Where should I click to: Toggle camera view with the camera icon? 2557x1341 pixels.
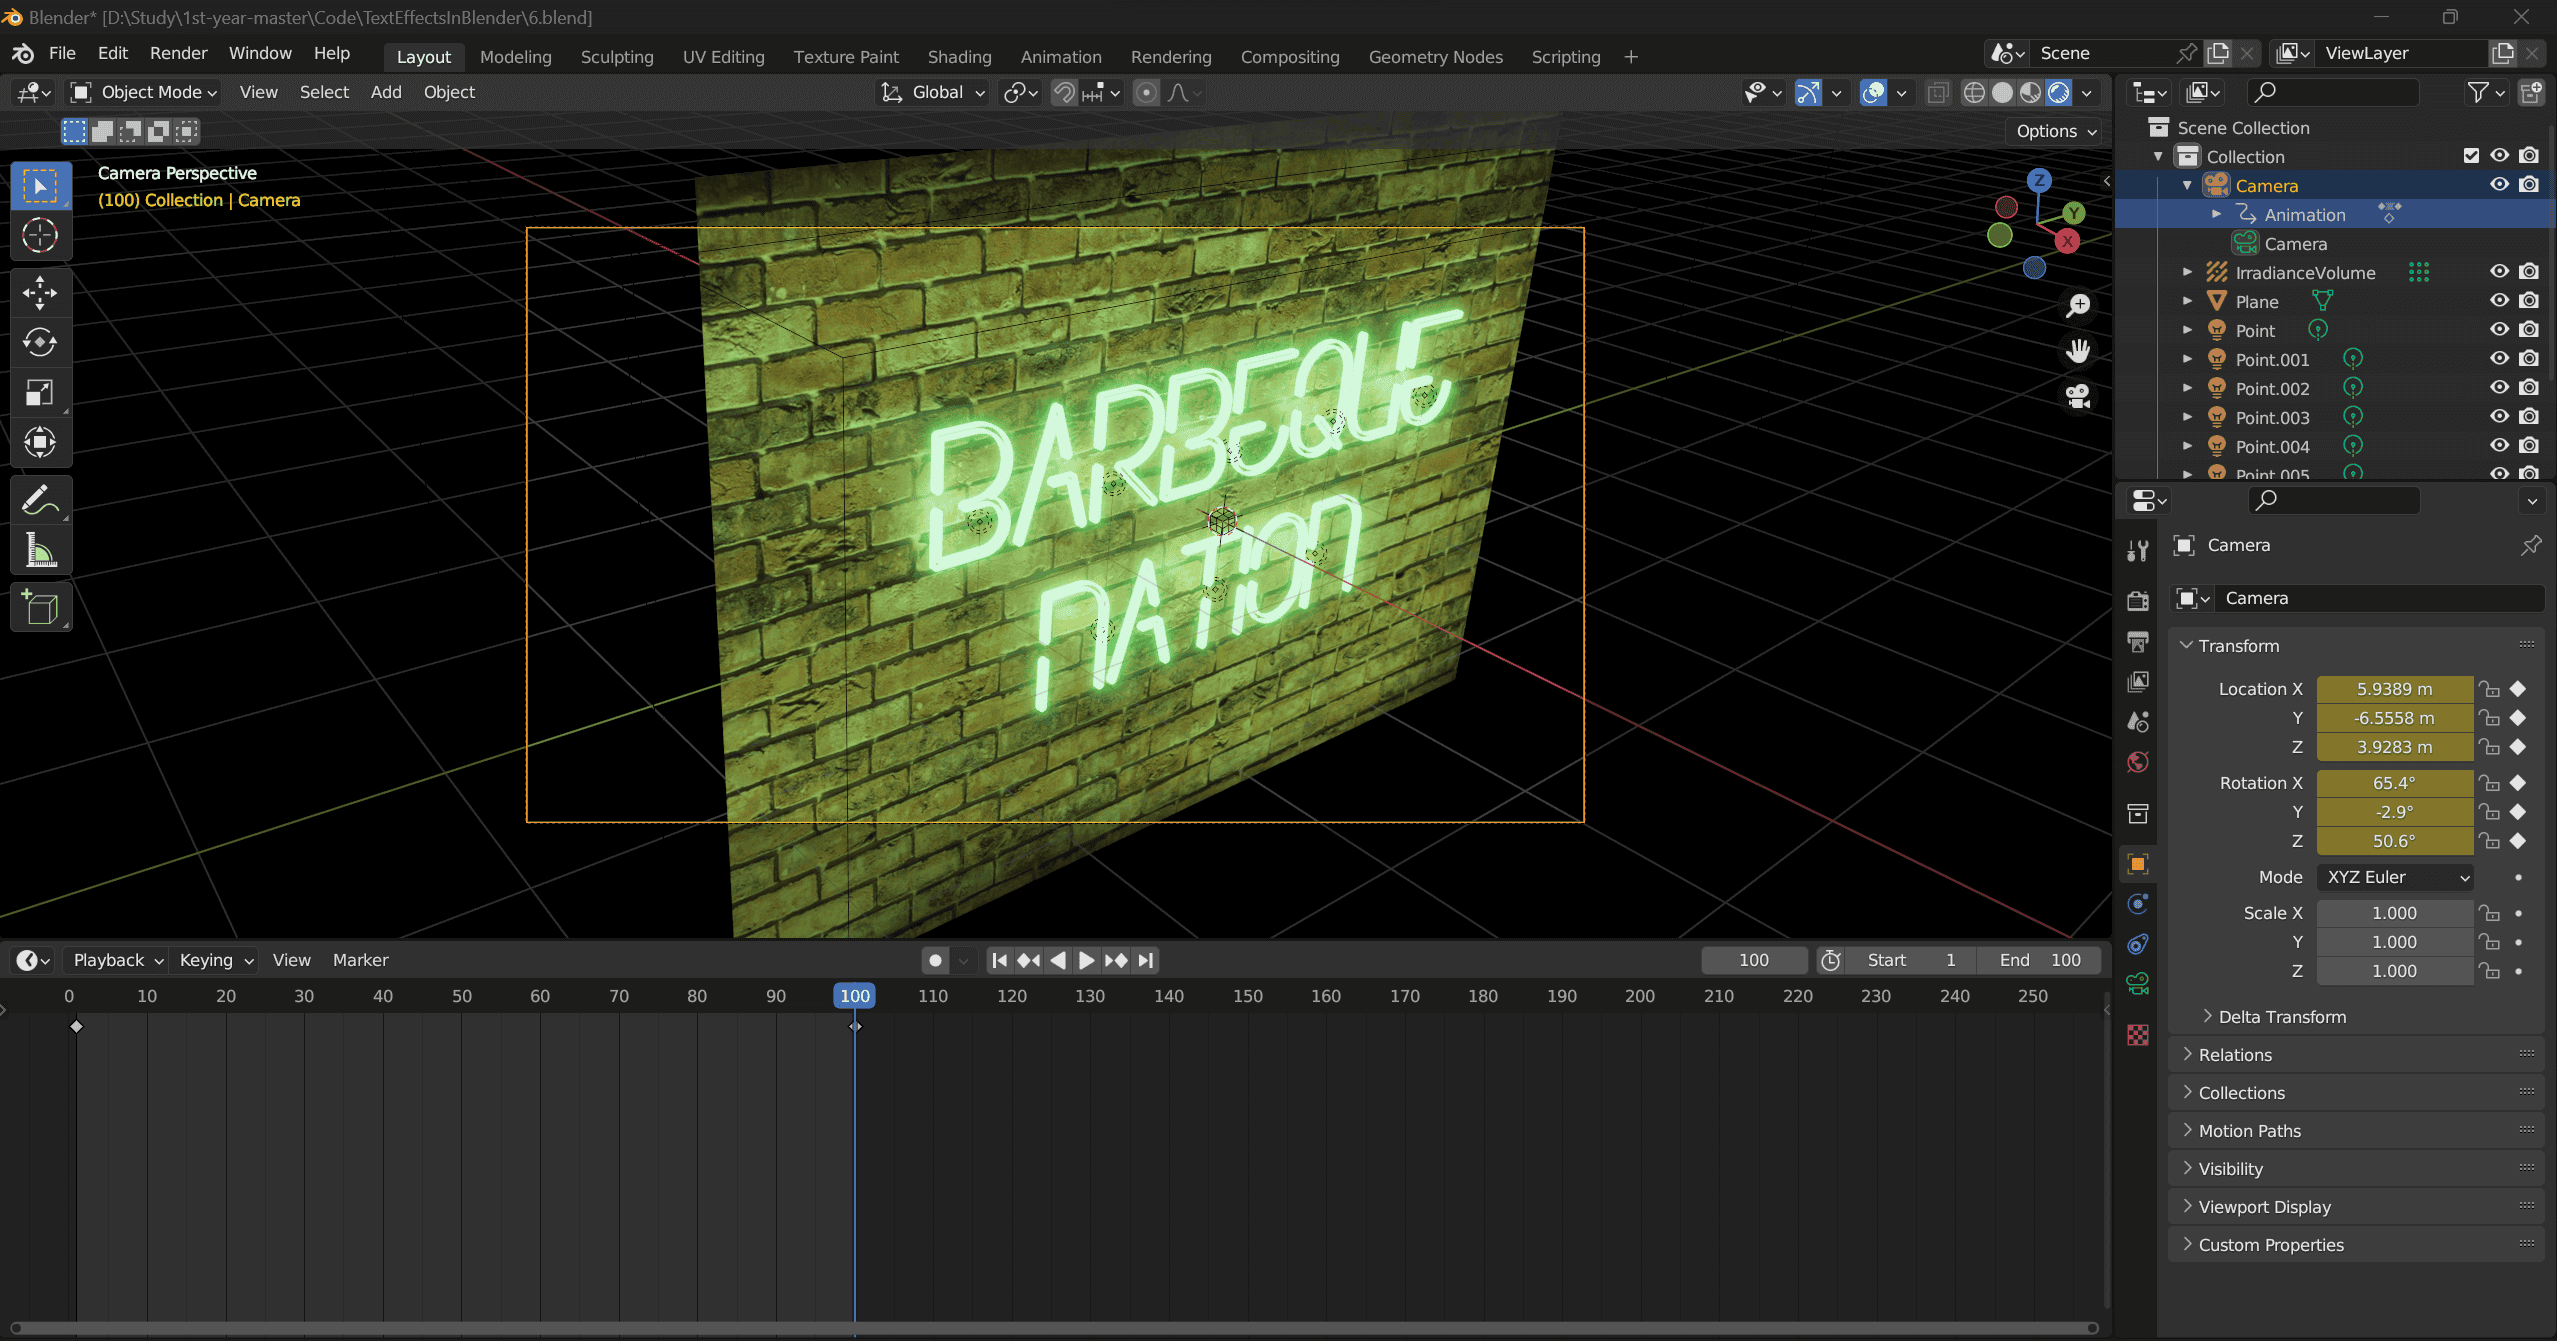2078,397
